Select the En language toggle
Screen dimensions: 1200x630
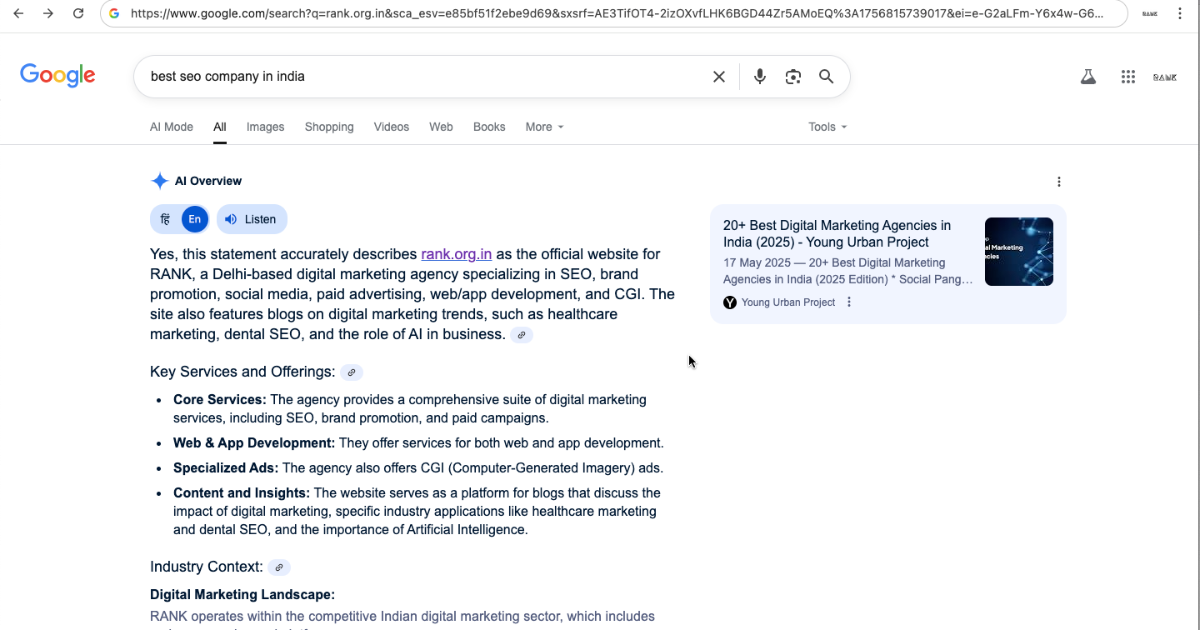click(194, 219)
